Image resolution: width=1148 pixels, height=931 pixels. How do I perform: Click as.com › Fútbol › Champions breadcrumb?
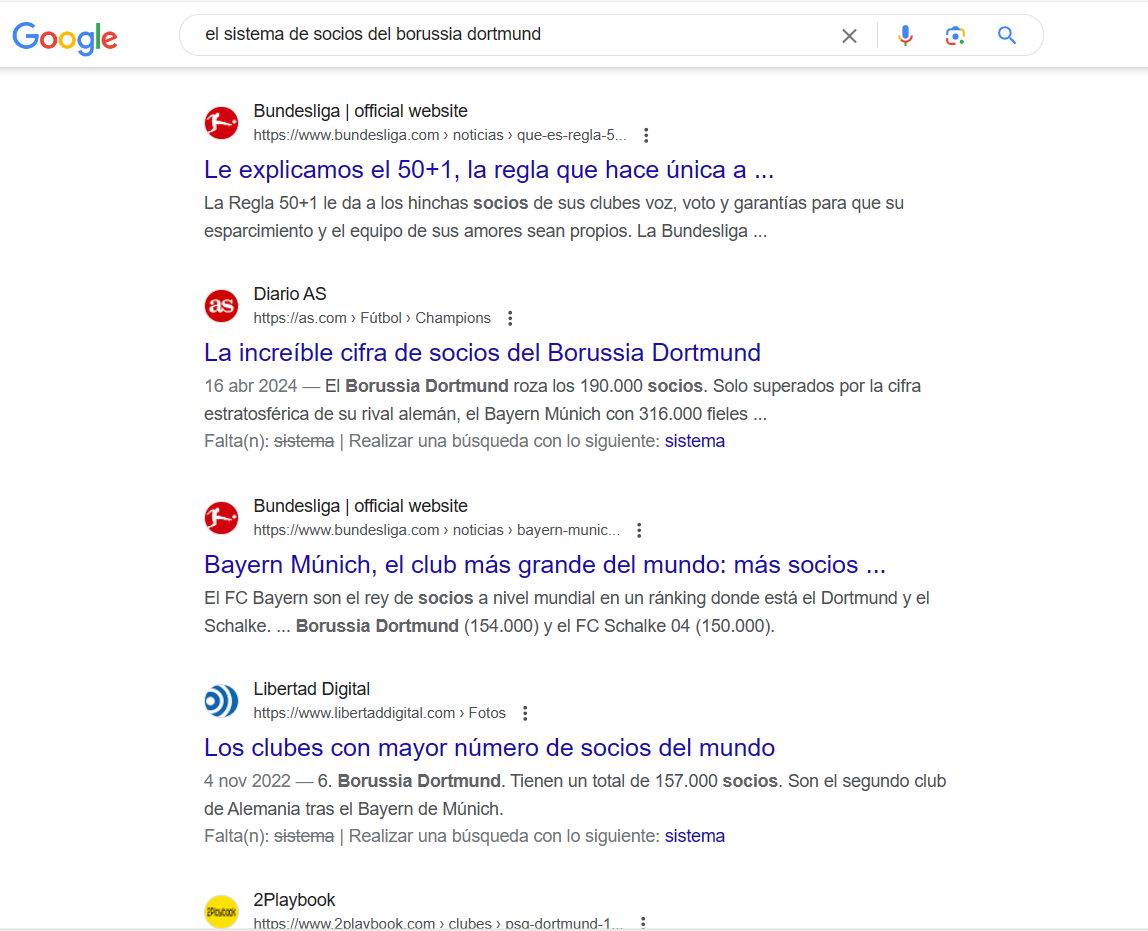click(372, 318)
